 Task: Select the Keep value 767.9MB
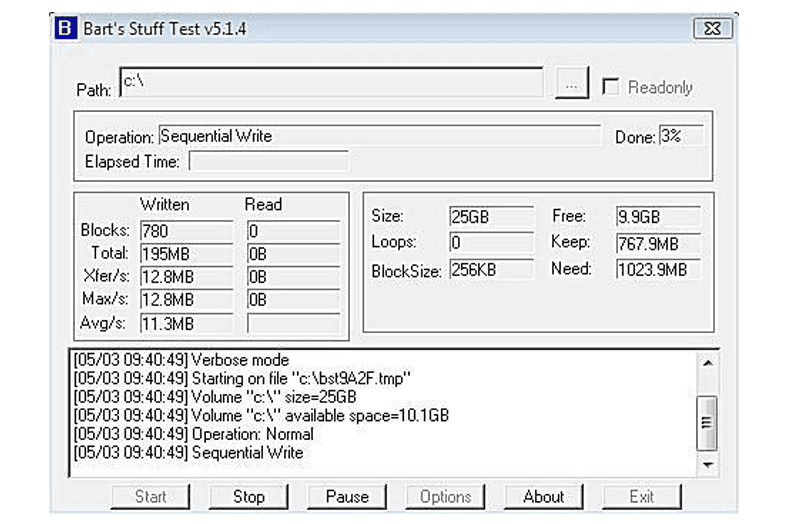pyautogui.click(x=658, y=244)
